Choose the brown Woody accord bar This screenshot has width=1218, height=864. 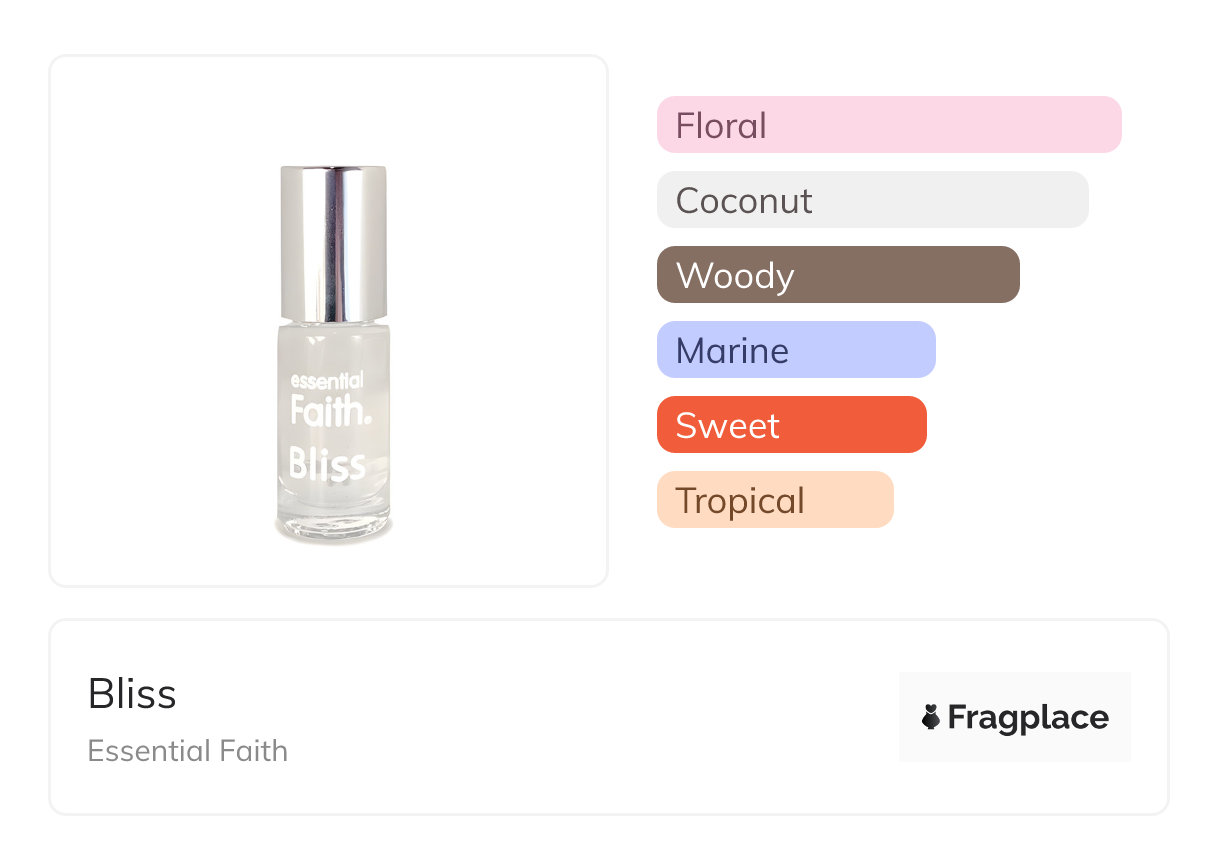click(837, 275)
